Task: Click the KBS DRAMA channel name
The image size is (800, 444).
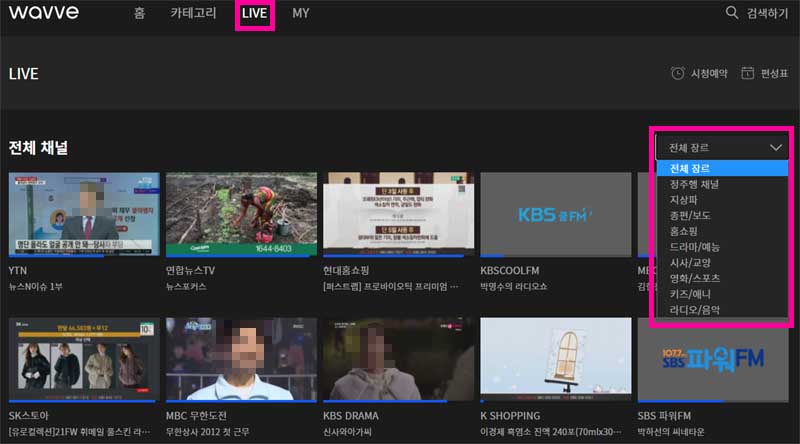Action: 351,416
